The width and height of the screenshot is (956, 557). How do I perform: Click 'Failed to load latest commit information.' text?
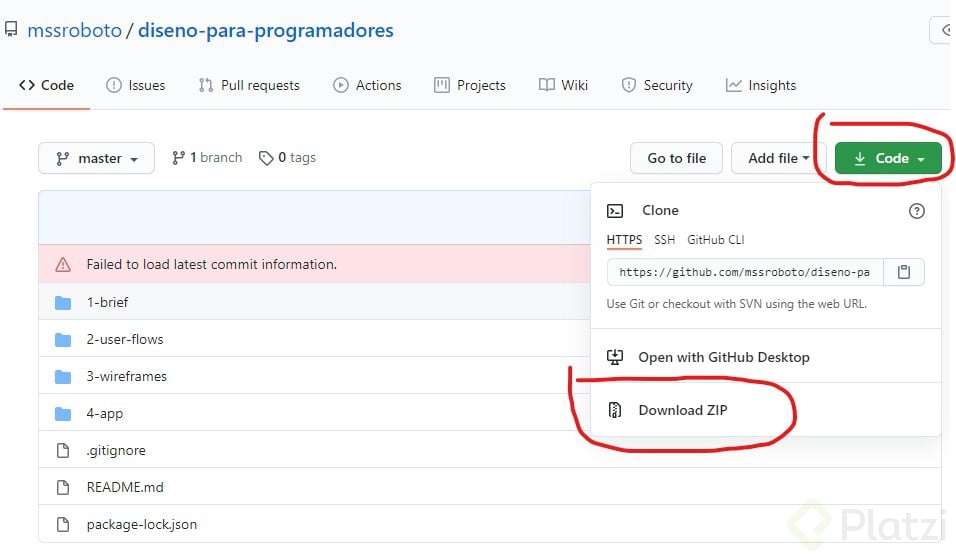point(212,264)
